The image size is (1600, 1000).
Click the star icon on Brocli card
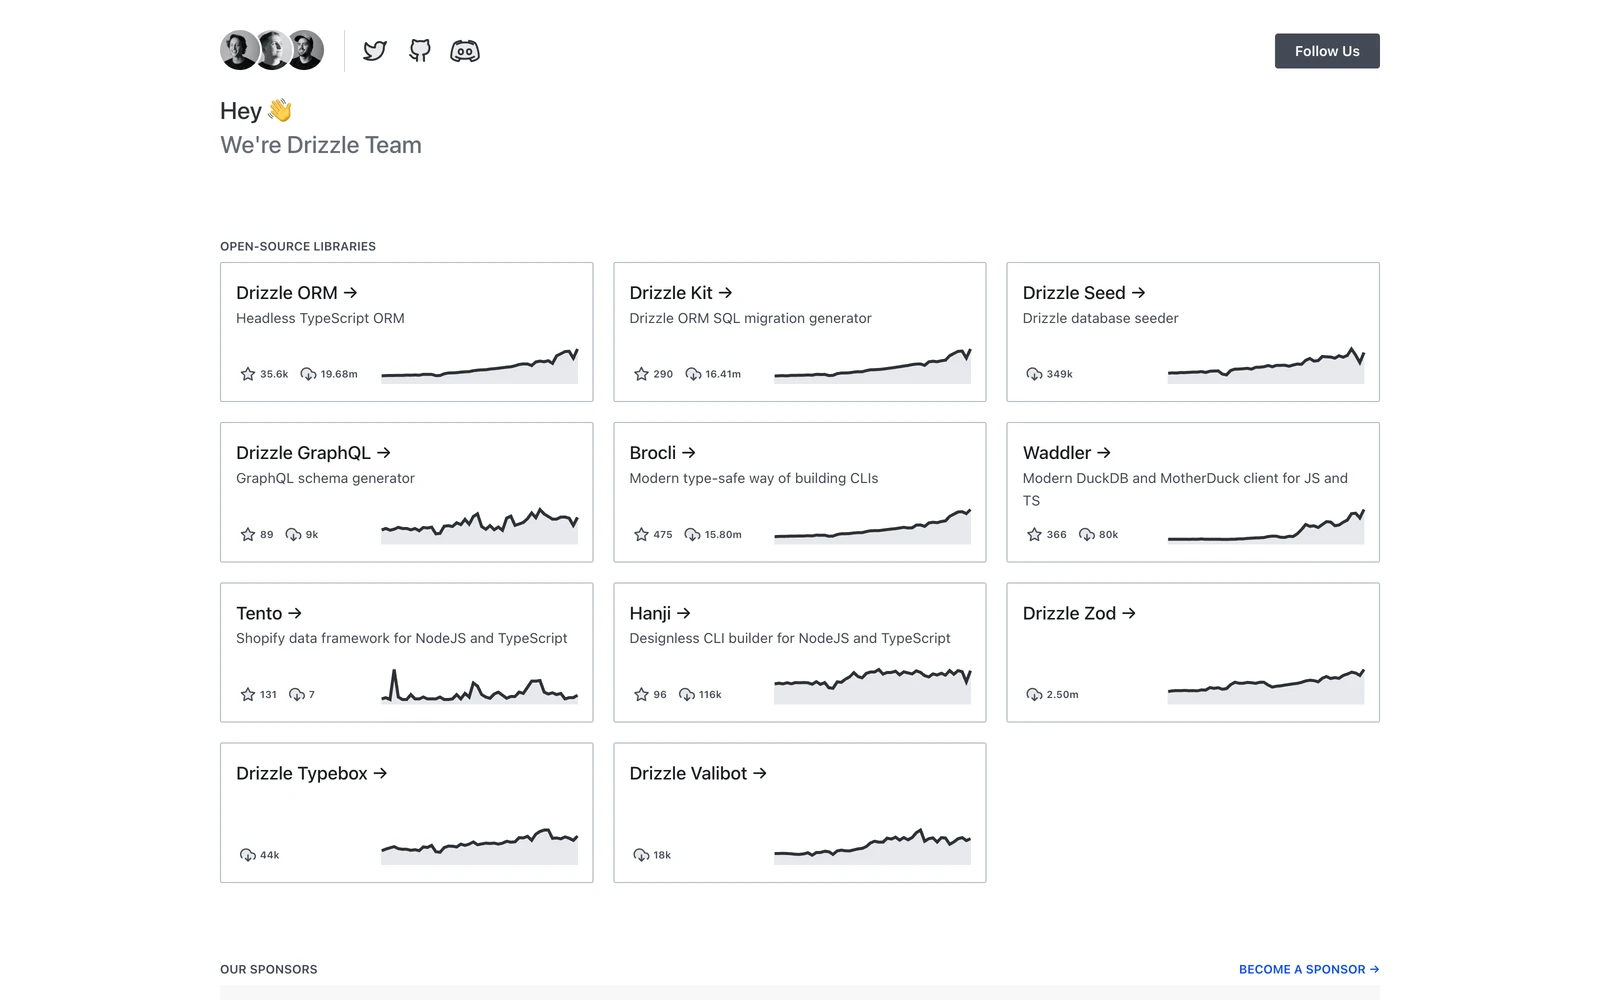pos(641,534)
